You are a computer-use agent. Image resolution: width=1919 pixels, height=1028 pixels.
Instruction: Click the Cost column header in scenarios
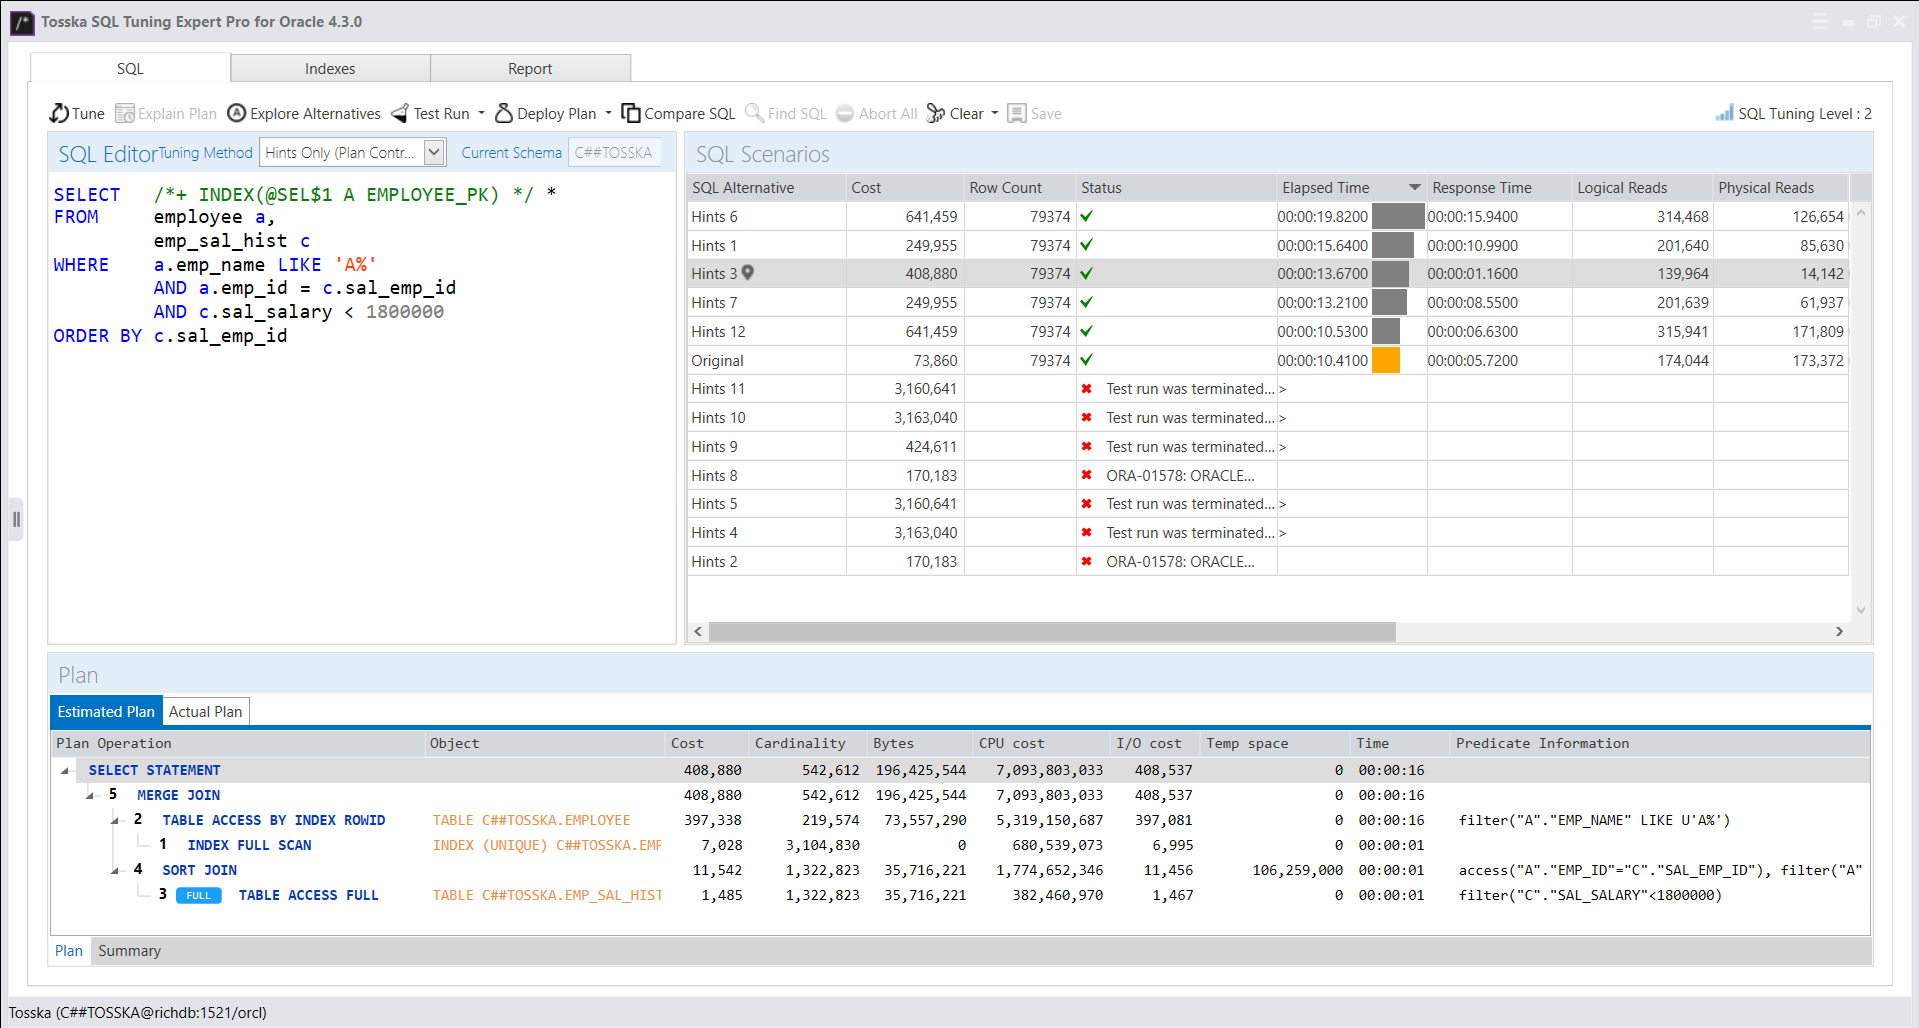(905, 187)
